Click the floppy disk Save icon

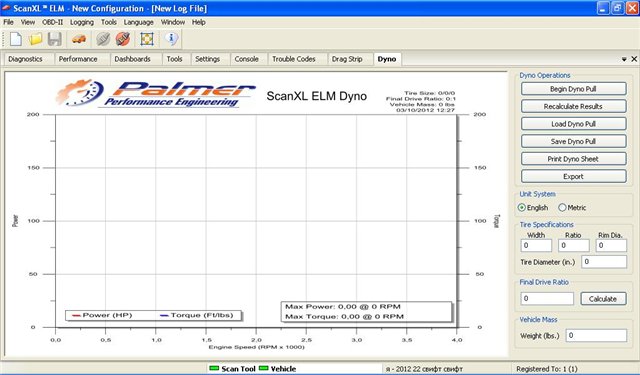tap(54, 39)
